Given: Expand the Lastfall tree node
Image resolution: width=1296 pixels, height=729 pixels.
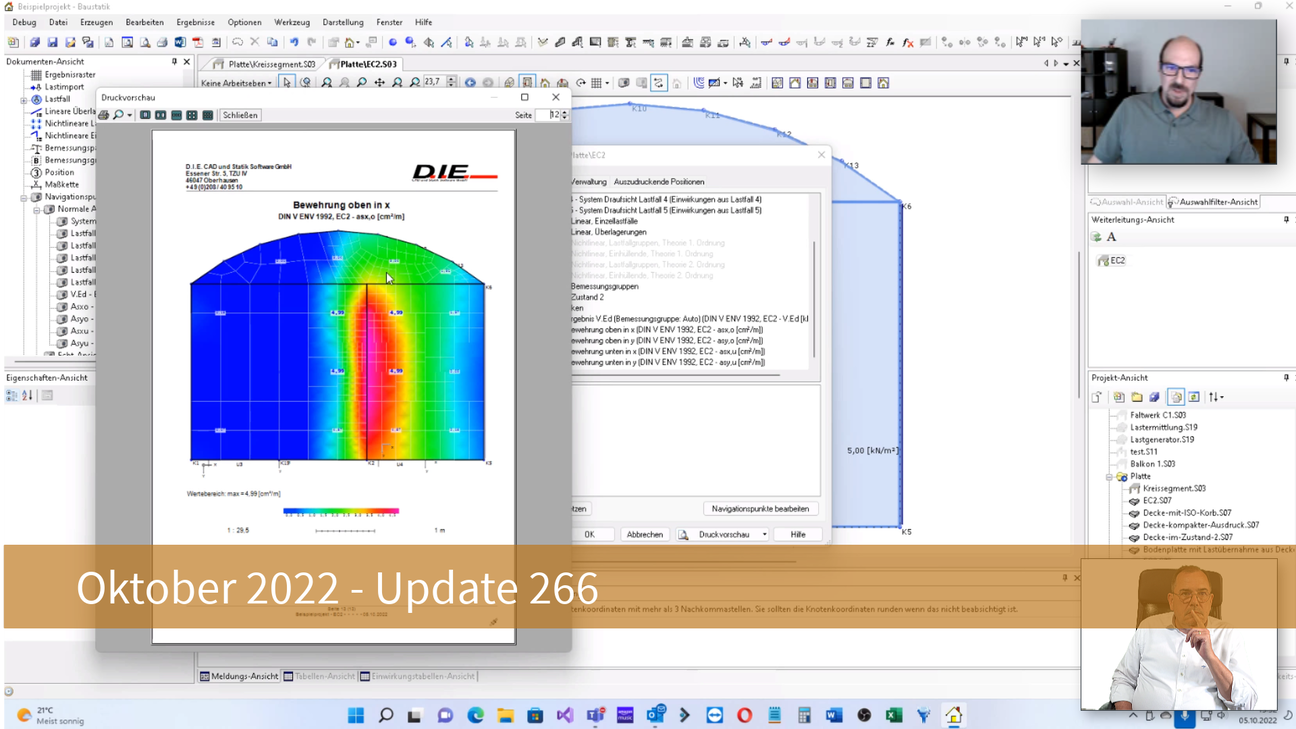Looking at the screenshot, I should pyautogui.click(x=24, y=100).
